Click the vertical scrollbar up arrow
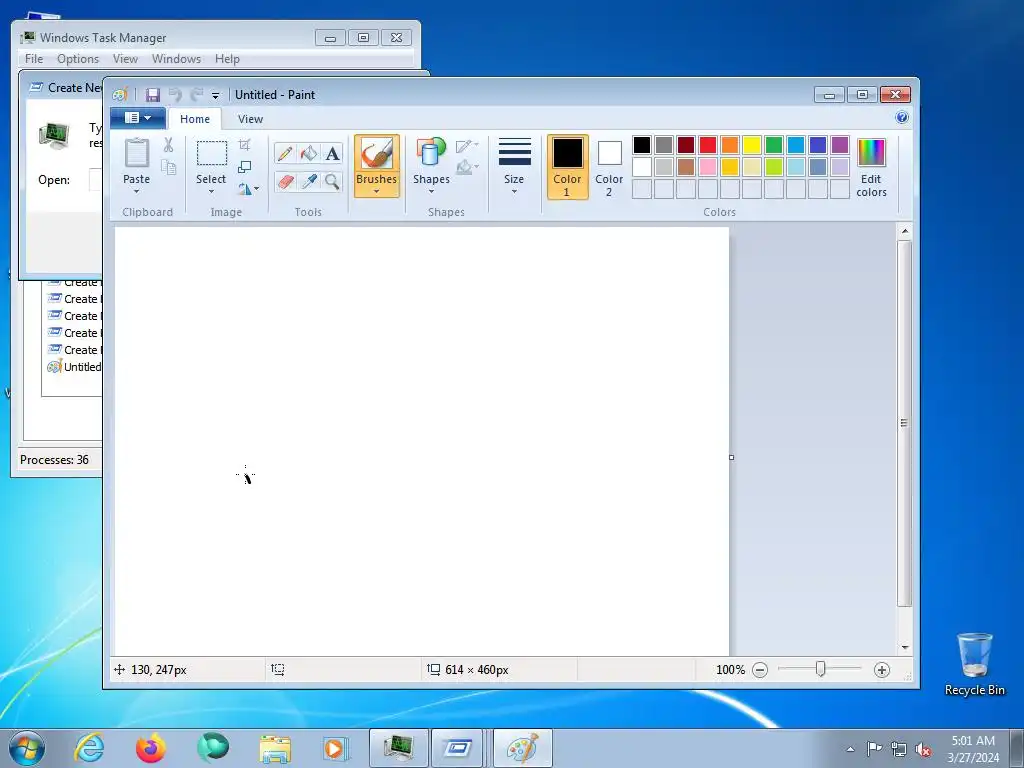 pyautogui.click(x=904, y=231)
